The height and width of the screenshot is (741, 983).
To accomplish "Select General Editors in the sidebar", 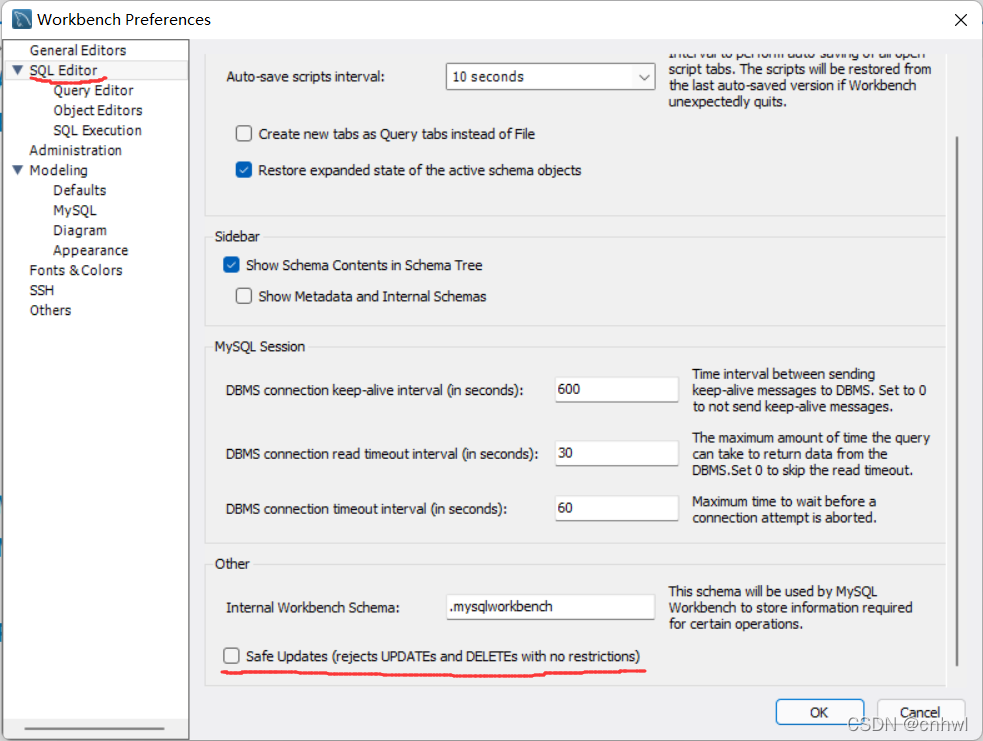I will [x=78, y=50].
